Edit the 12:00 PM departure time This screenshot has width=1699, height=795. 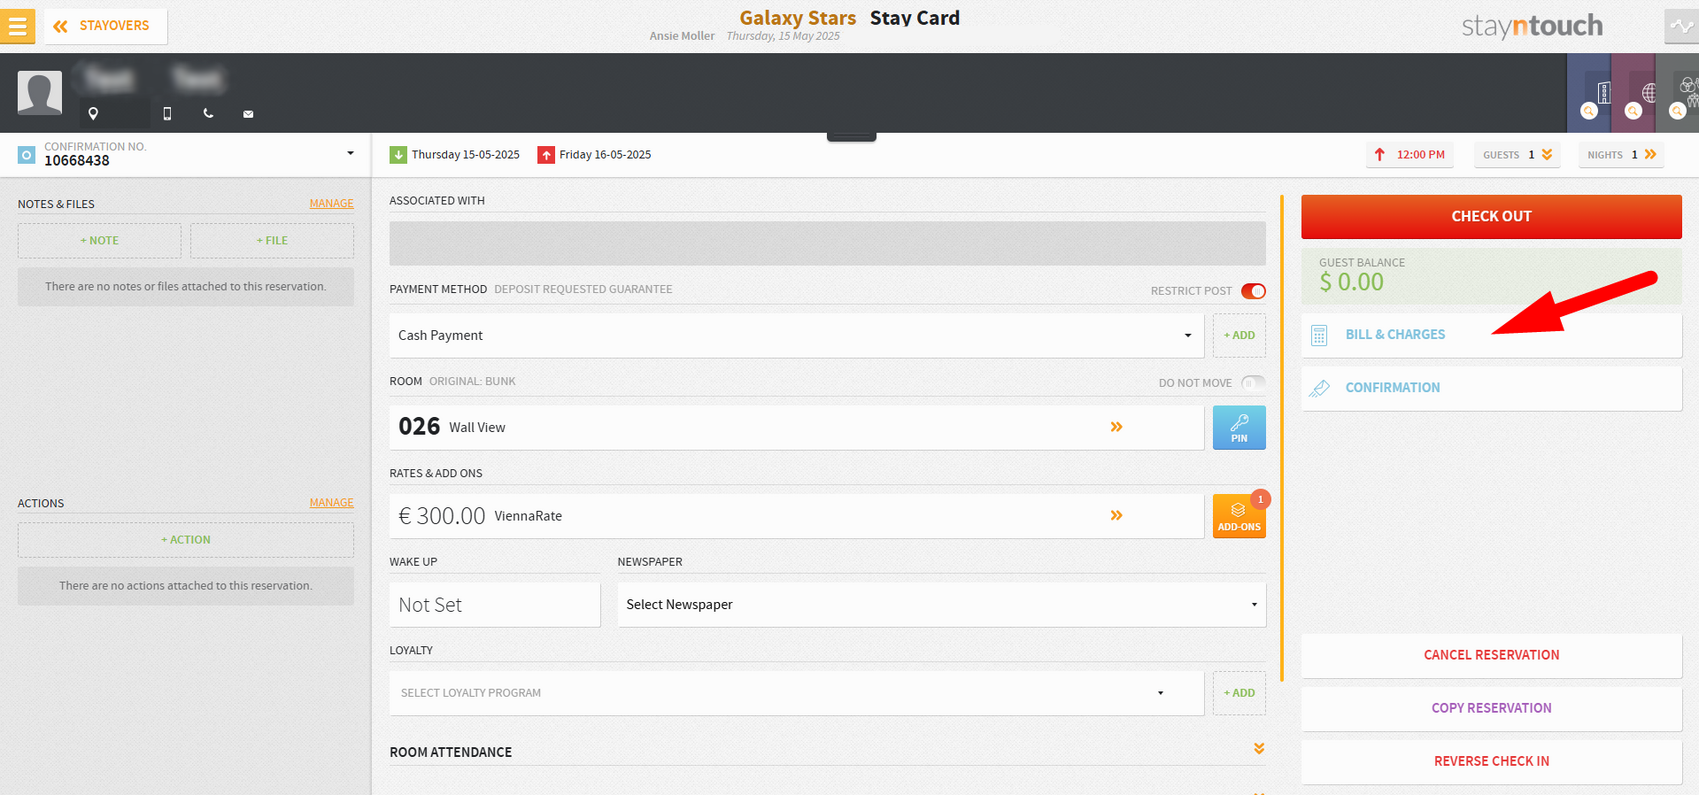1410,155
